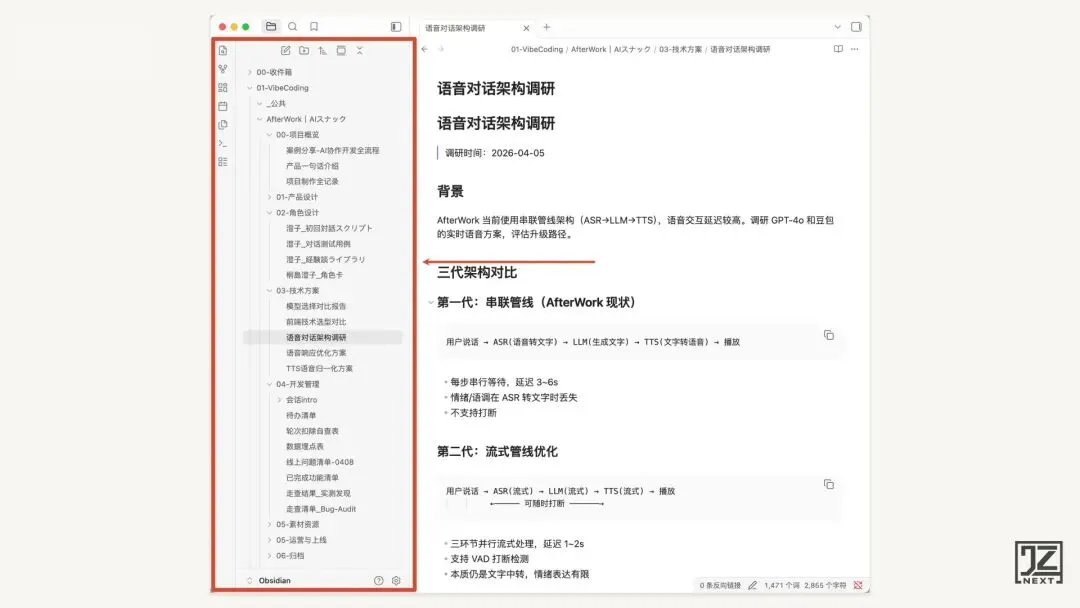1080x608 pixels.
Task: Click the inline title 语音对话架构调研 field
Action: pyautogui.click(x=496, y=89)
